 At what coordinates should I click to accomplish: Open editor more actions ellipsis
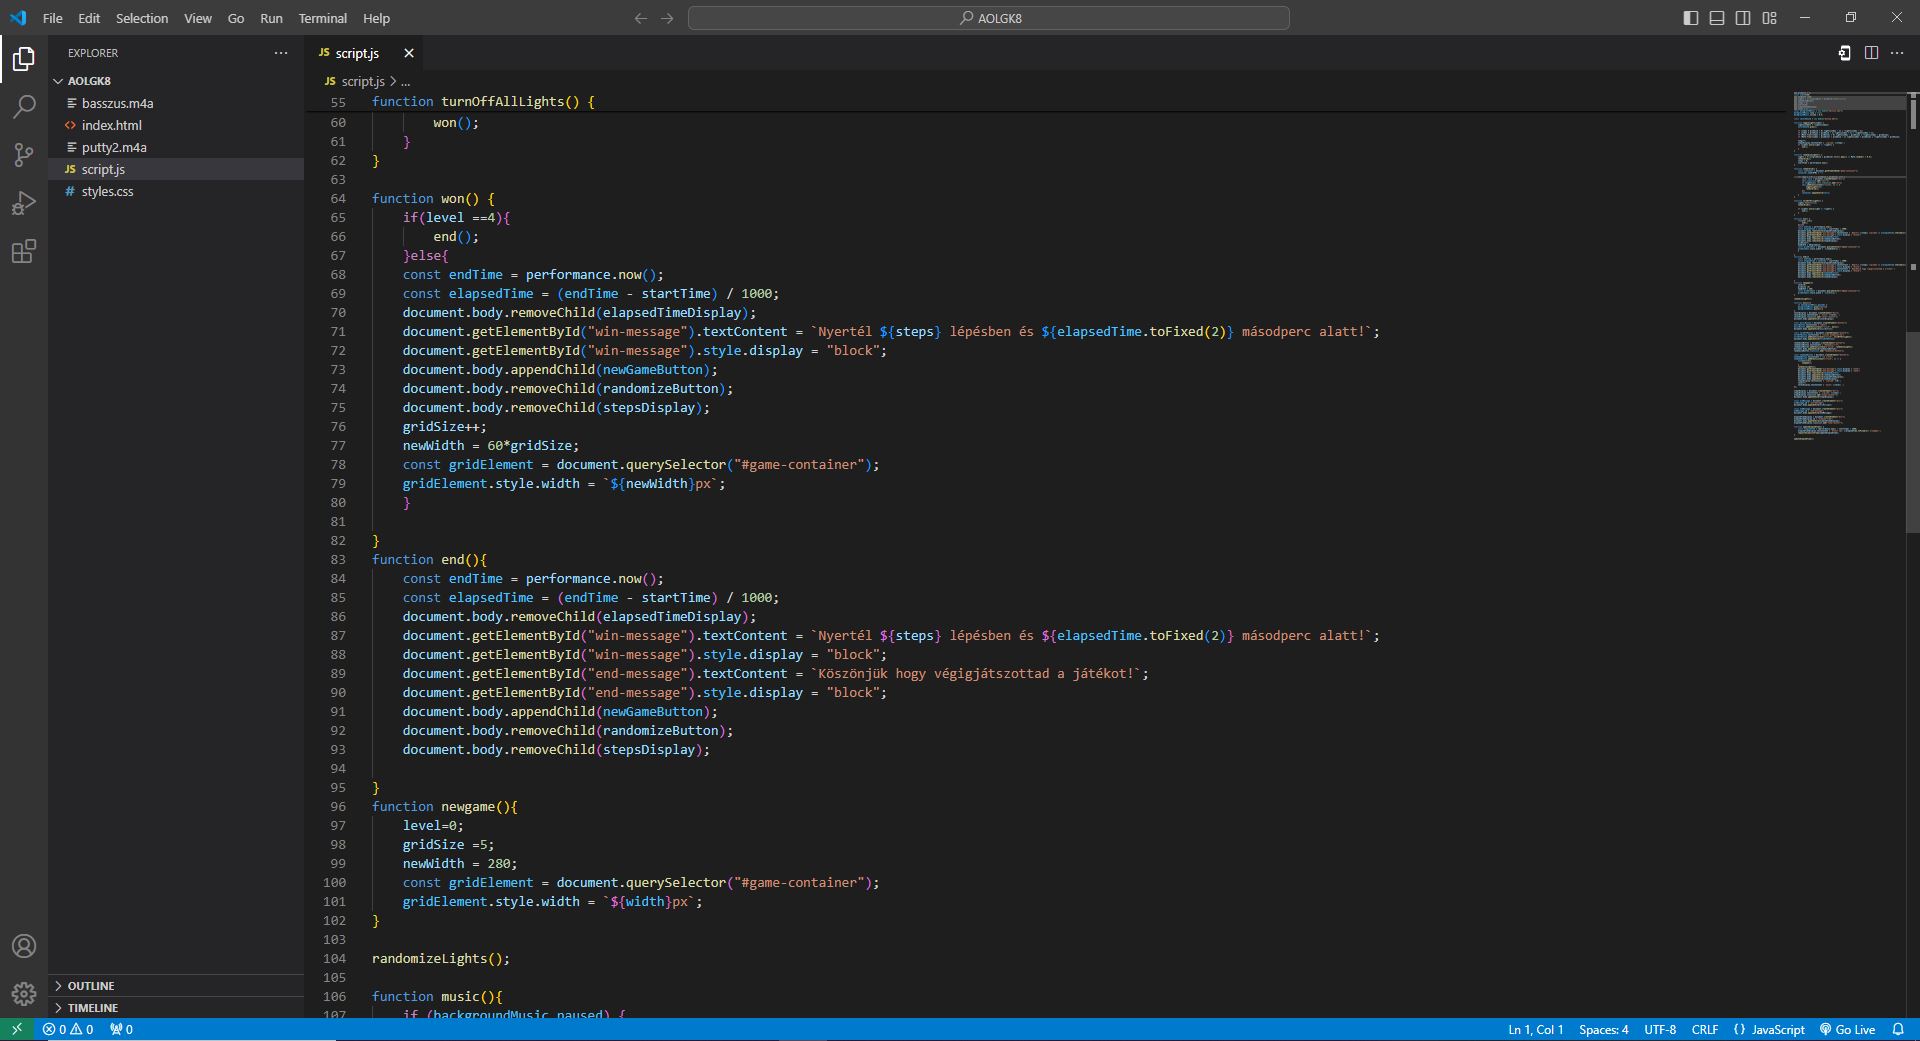coord(1897,53)
